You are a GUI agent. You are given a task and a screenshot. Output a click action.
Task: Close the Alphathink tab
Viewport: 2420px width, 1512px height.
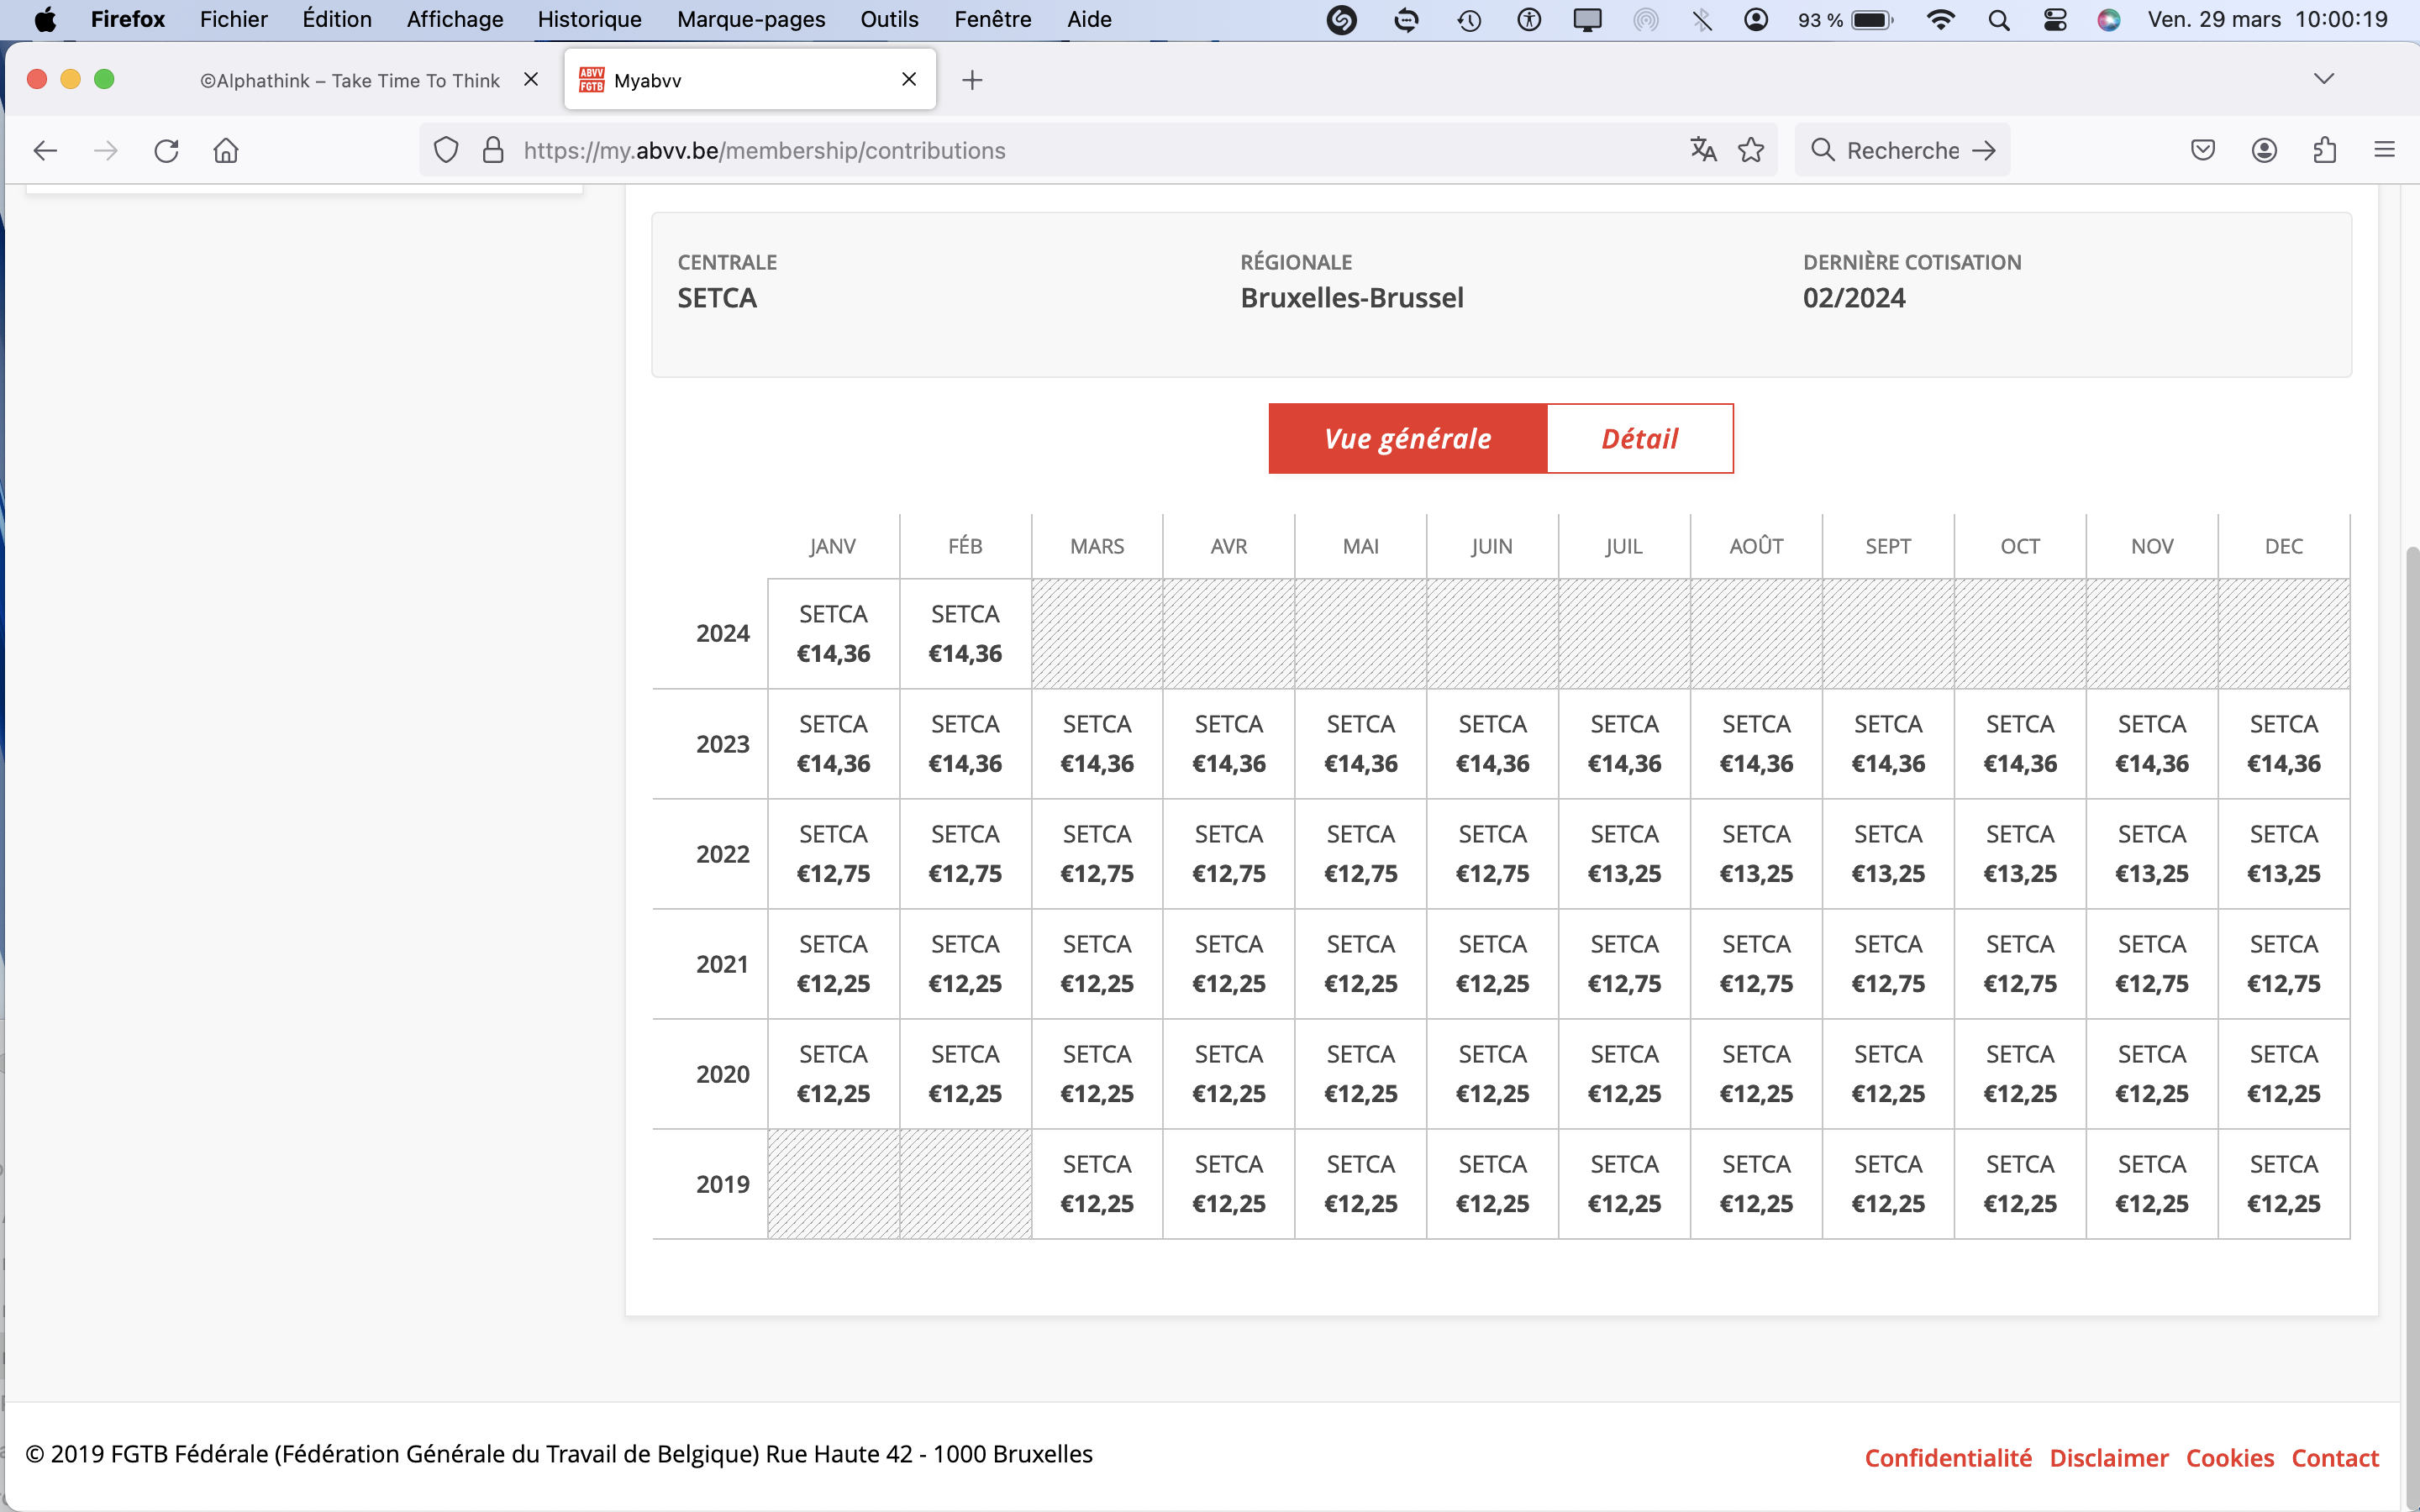click(531, 79)
